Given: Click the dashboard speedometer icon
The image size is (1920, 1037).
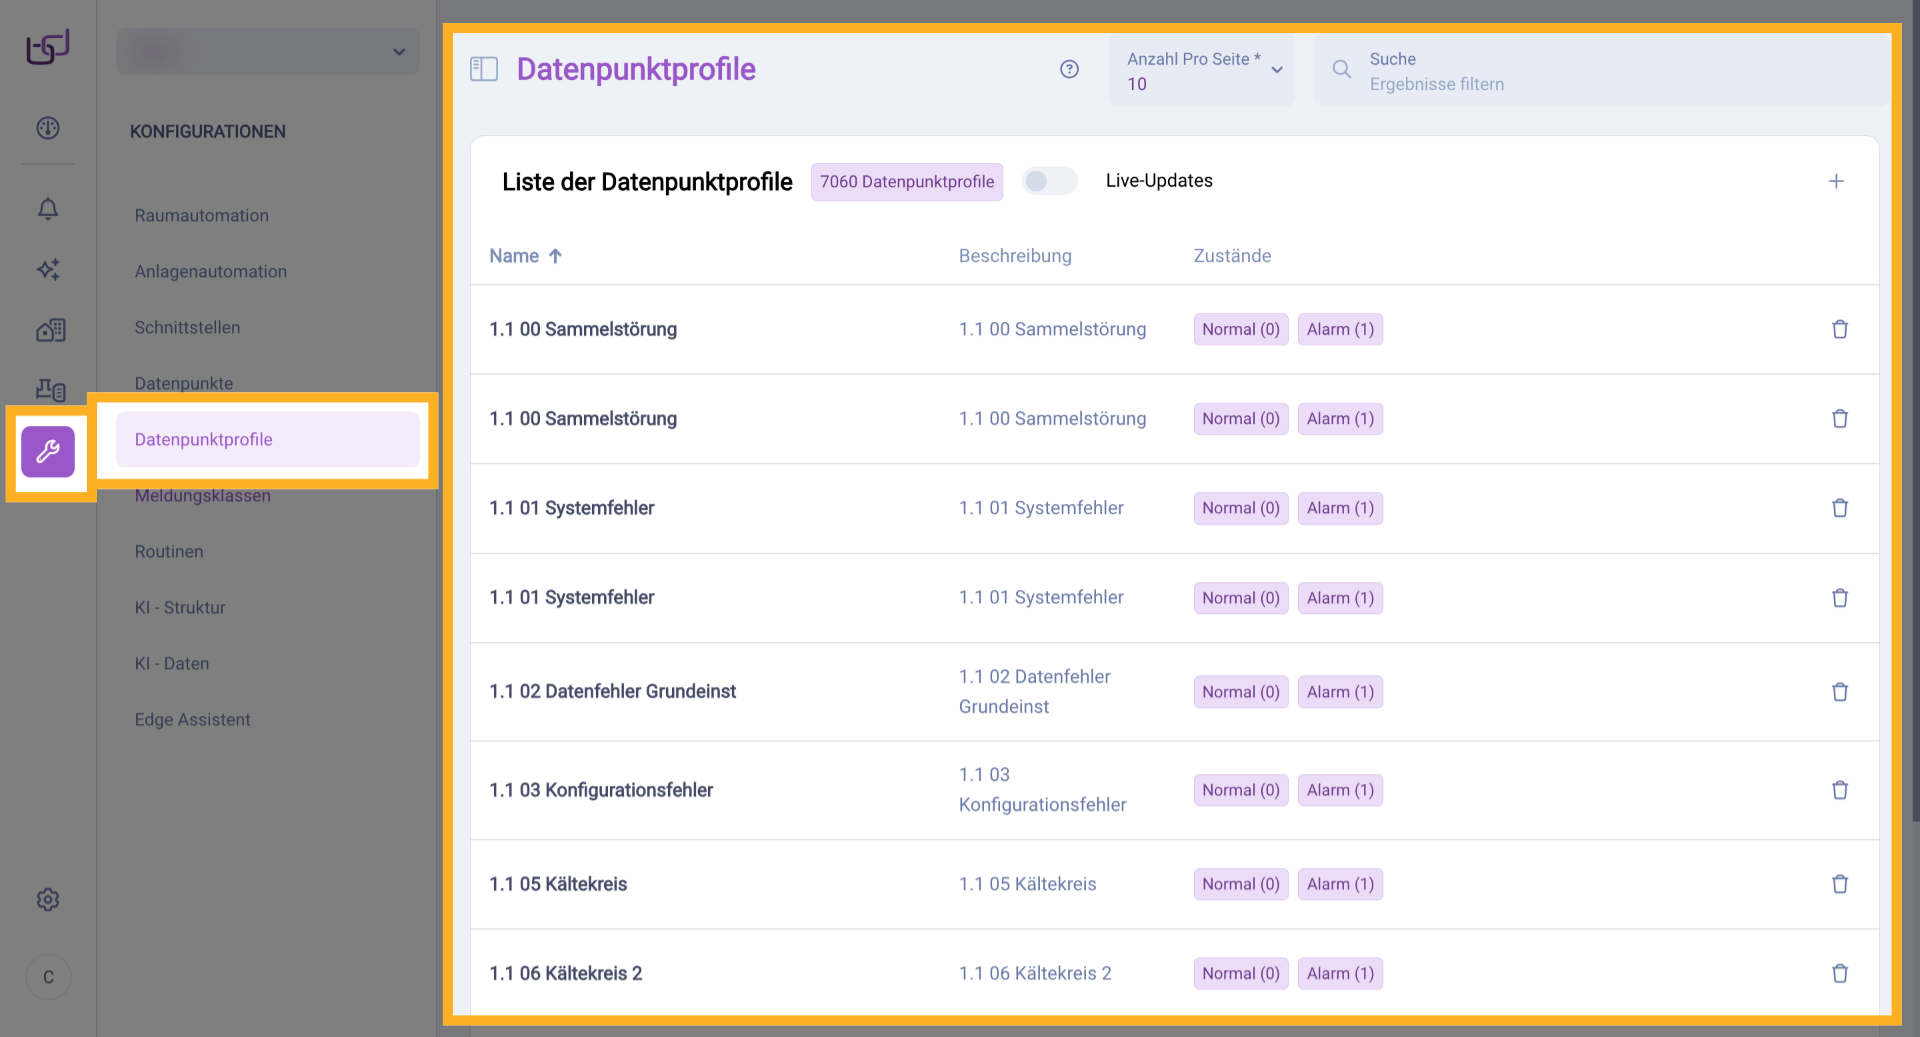Looking at the screenshot, I should pos(47,128).
